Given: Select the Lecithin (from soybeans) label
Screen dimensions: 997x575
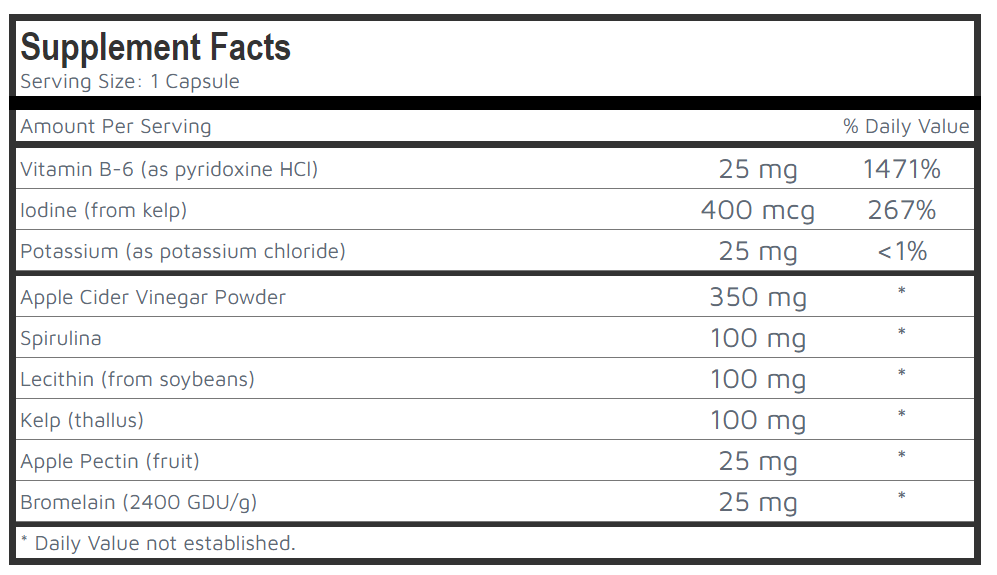Looking at the screenshot, I should (138, 379).
